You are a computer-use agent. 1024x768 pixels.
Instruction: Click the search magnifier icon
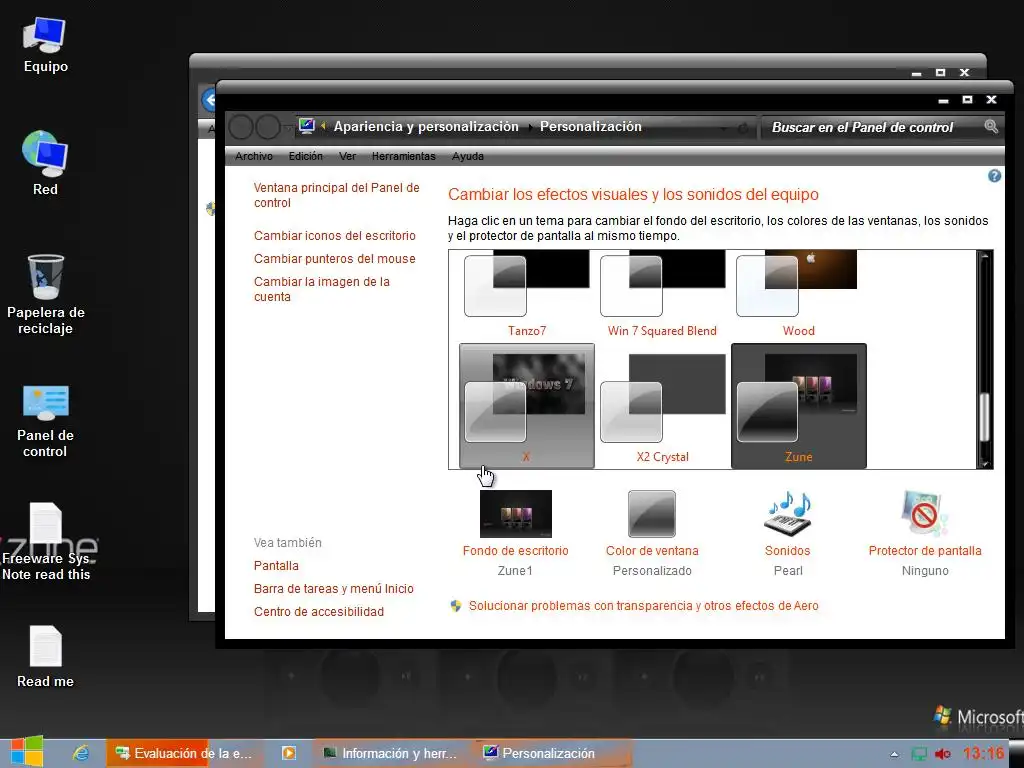tap(991, 127)
